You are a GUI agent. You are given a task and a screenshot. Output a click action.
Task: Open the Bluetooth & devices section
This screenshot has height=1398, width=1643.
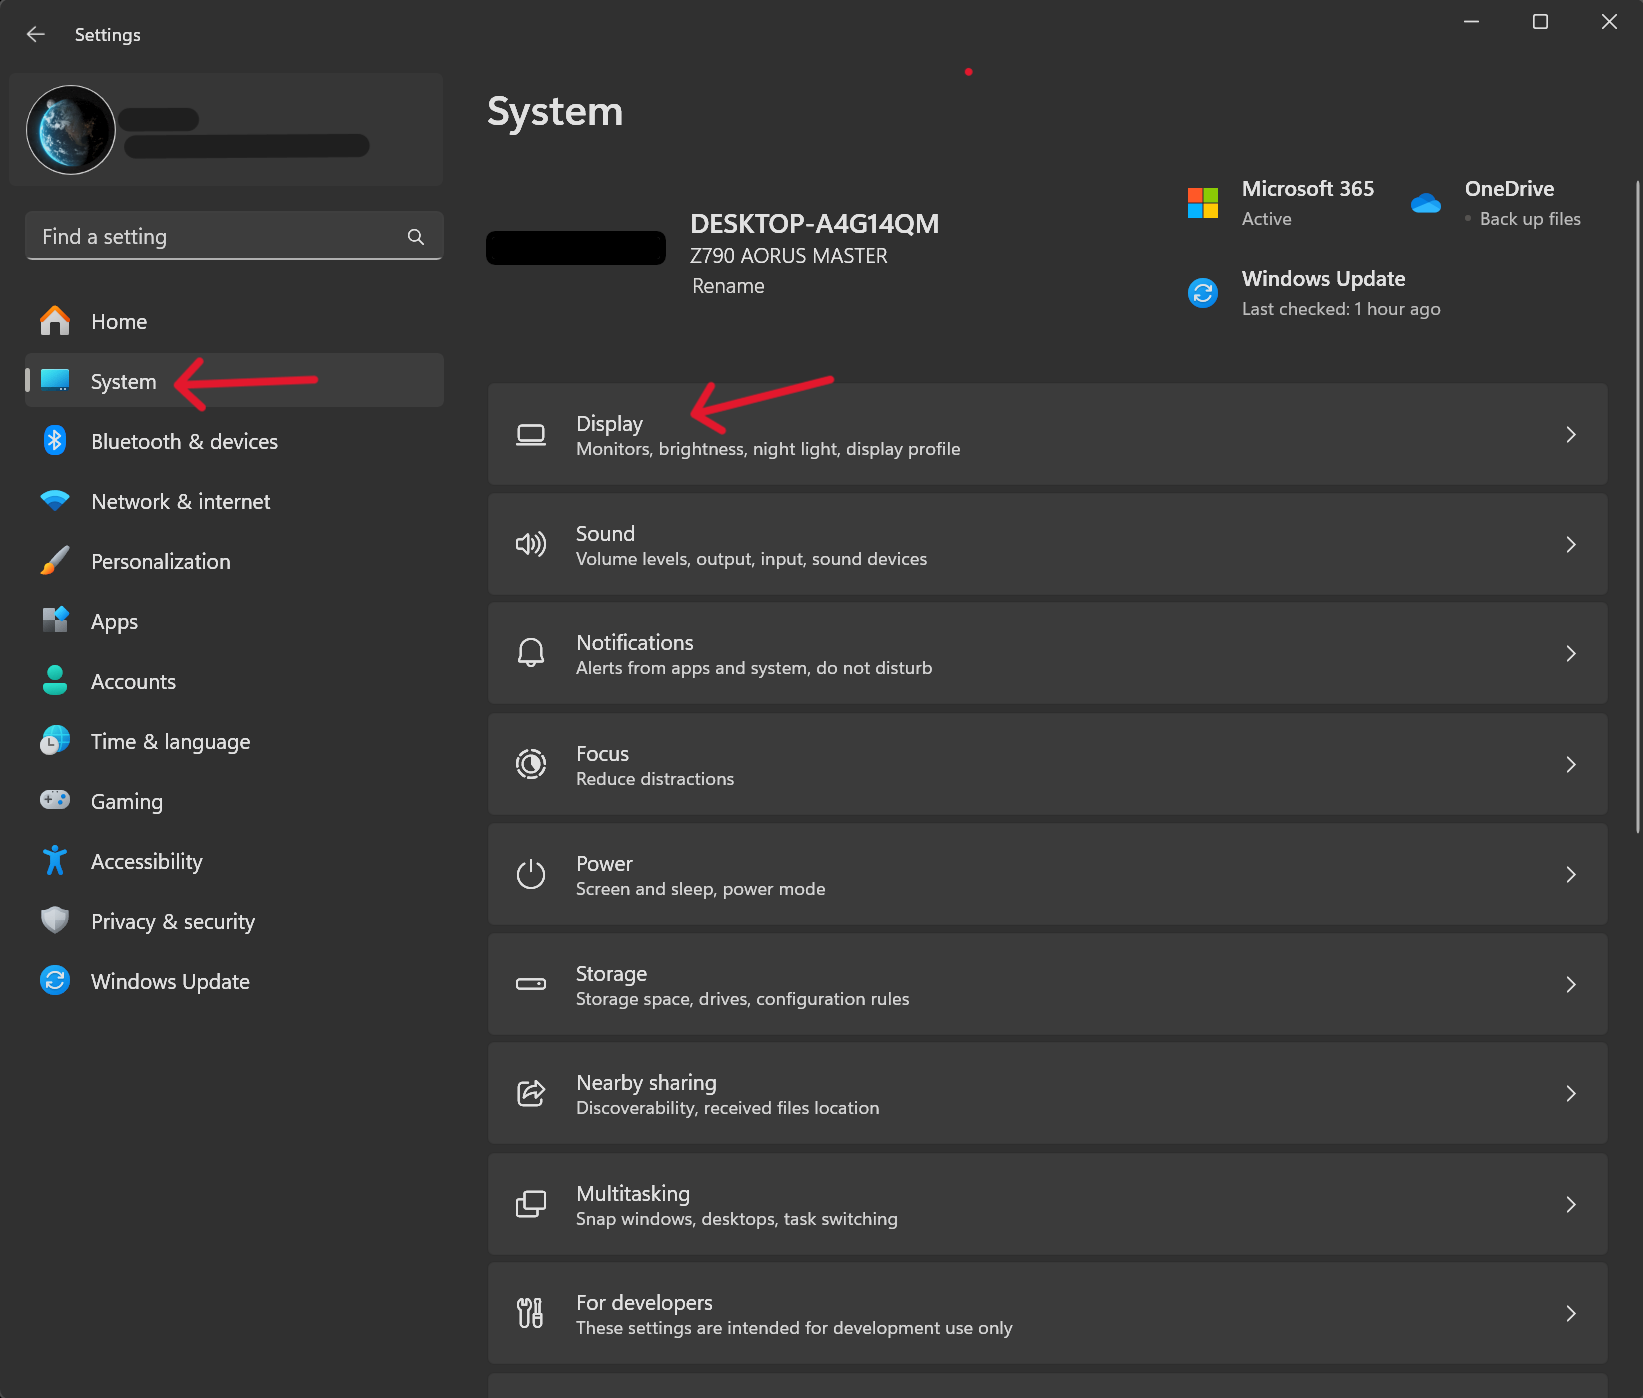coord(184,441)
